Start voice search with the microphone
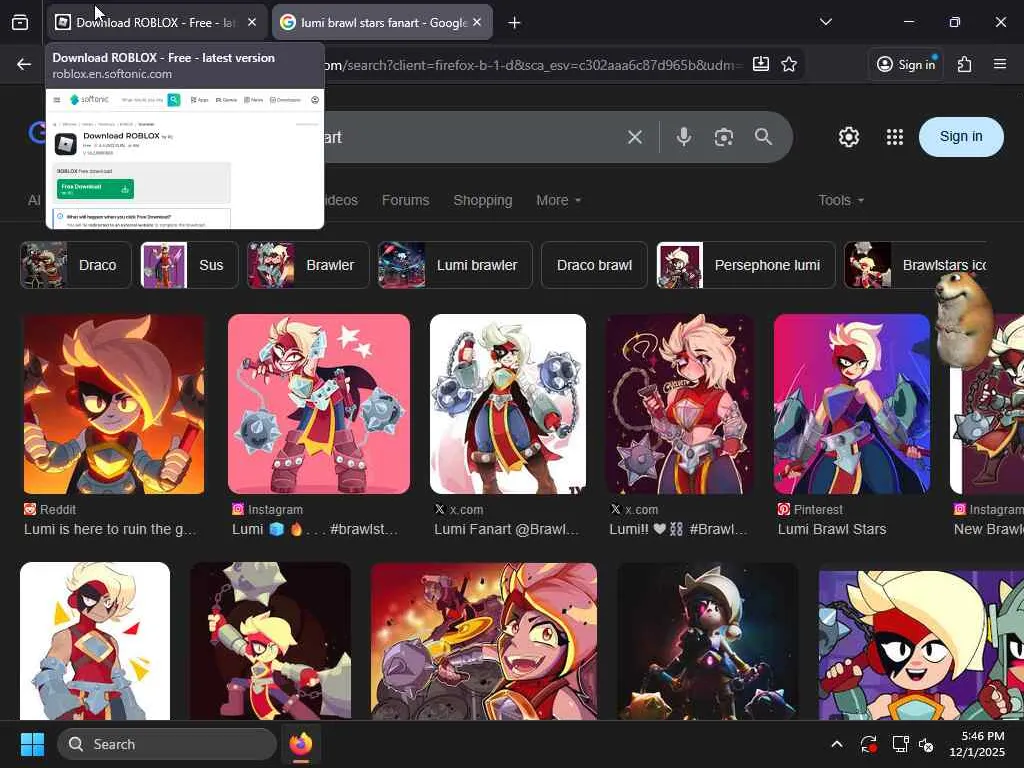 (684, 137)
